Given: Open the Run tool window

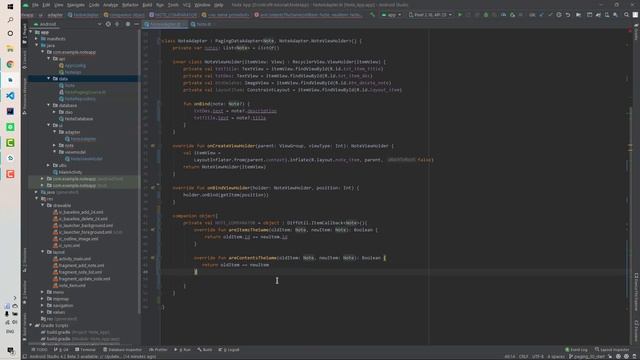Looking at the screenshot, I should pos(182,350).
